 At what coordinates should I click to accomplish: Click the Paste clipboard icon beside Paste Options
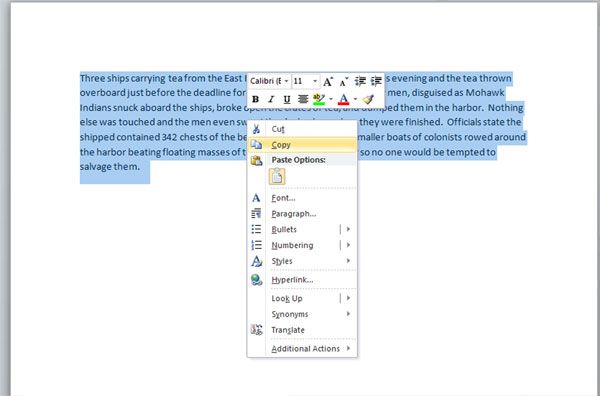256,160
